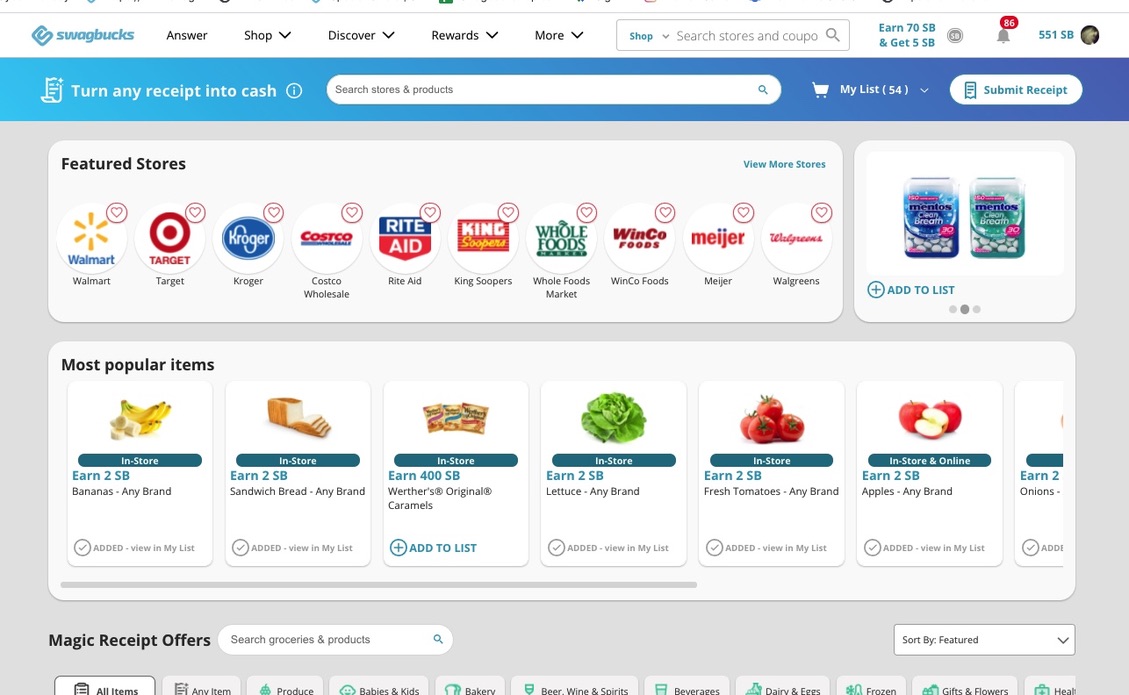This screenshot has height=695, width=1129.
Task: Favorite Walmart with its heart icon
Action: pyautogui.click(x=117, y=213)
